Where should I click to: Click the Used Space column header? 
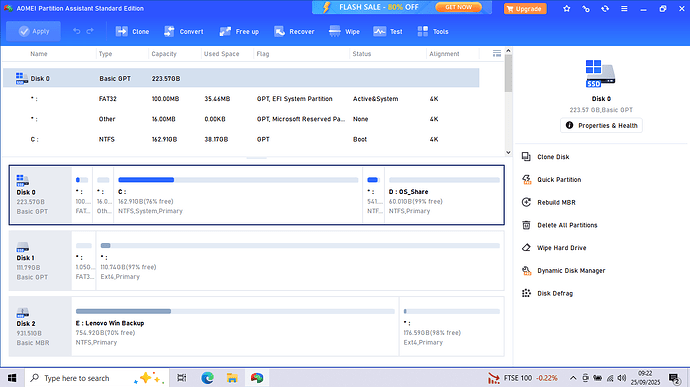(x=221, y=54)
